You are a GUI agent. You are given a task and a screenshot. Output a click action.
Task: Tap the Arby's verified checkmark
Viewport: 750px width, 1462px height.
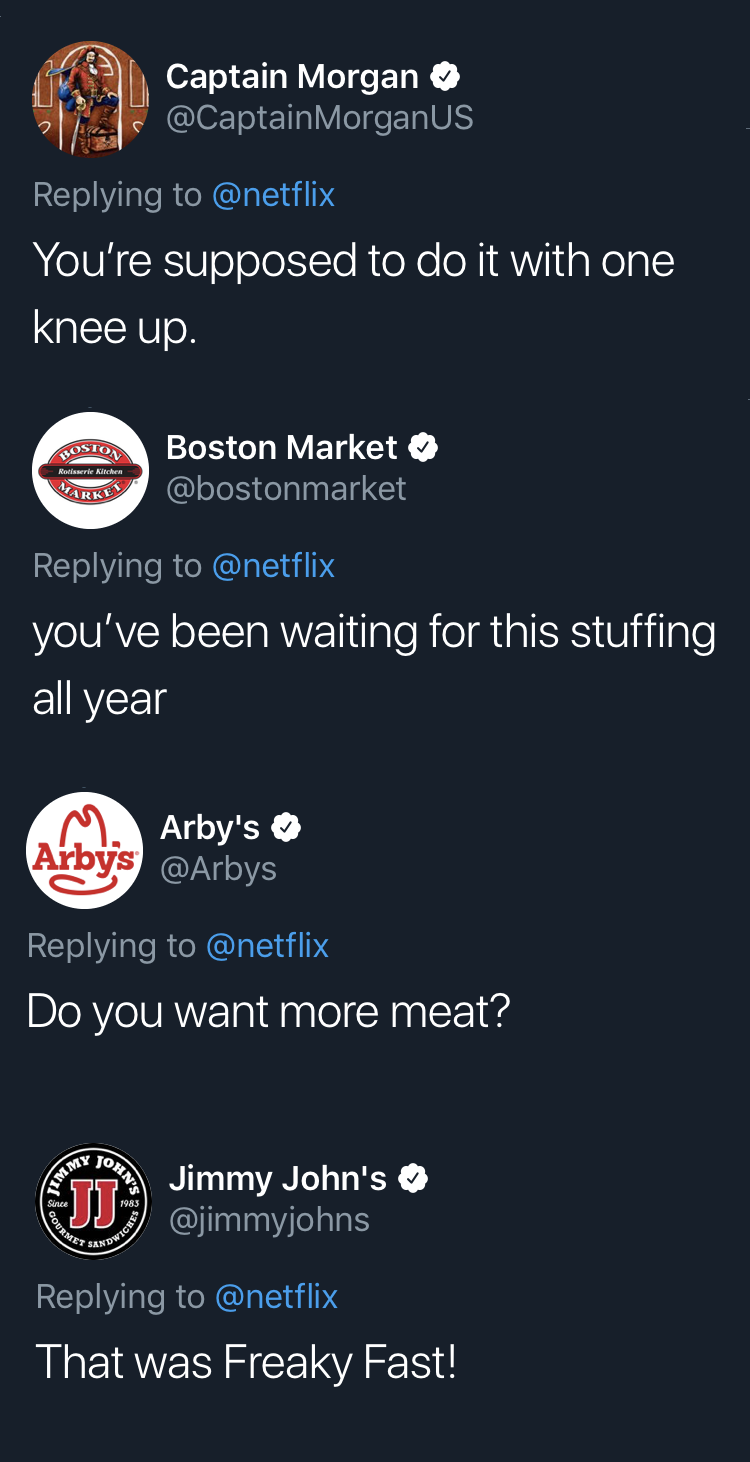tap(287, 828)
